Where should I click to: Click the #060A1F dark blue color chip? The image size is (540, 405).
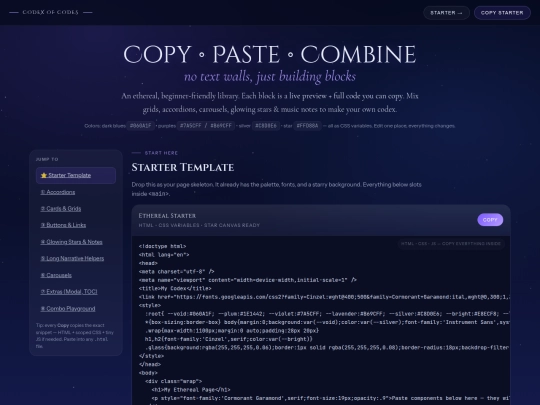pyautogui.click(x=141, y=126)
